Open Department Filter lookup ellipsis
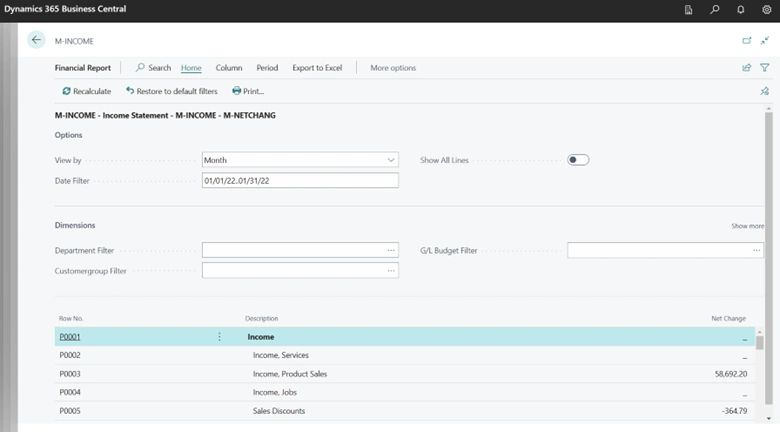780x432 pixels. pyautogui.click(x=391, y=250)
